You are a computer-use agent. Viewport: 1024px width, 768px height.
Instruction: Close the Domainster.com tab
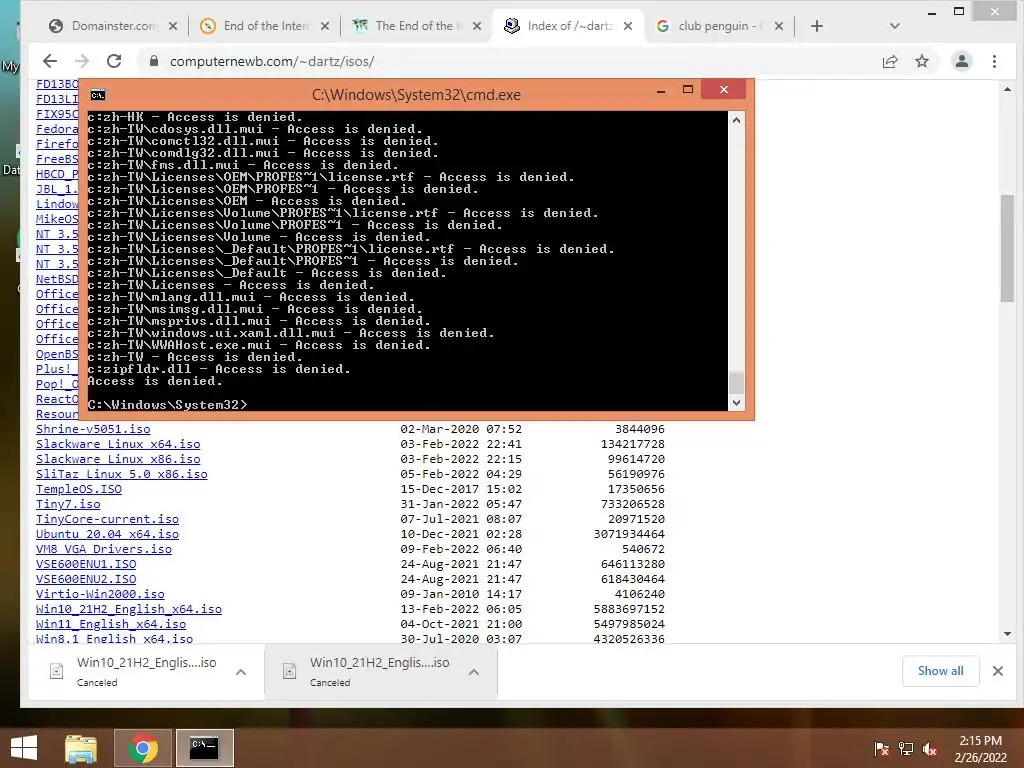172,26
